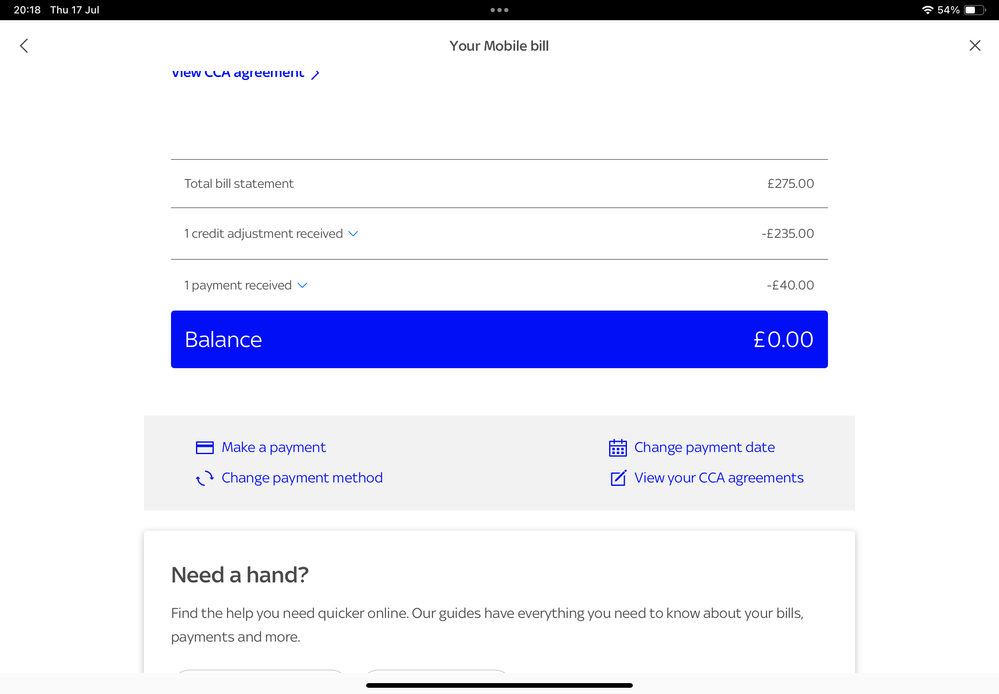Viewport: 999px width, 694px height.
Task: Close the Mobile bill page
Action: coord(975,46)
